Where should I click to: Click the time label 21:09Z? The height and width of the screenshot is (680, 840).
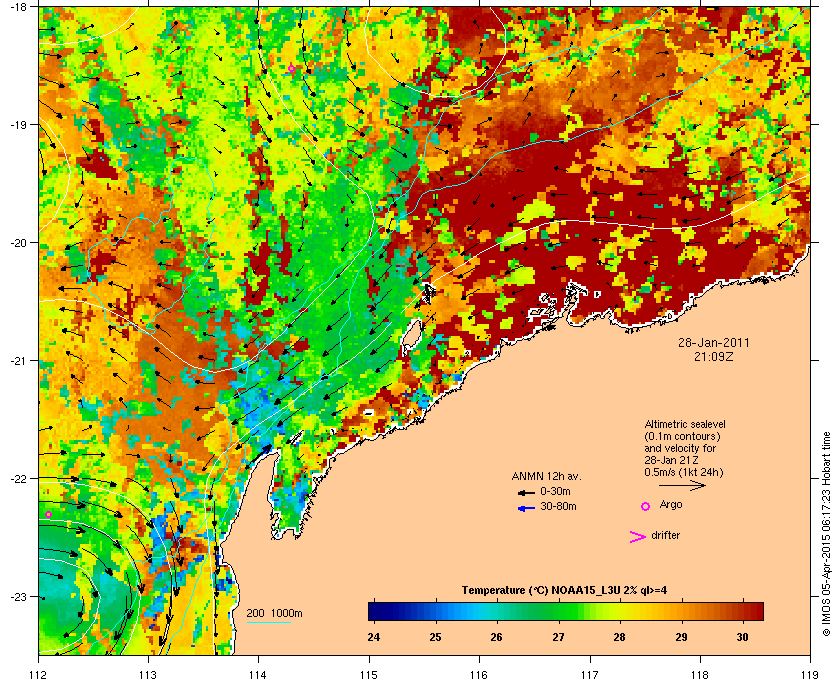(x=714, y=356)
